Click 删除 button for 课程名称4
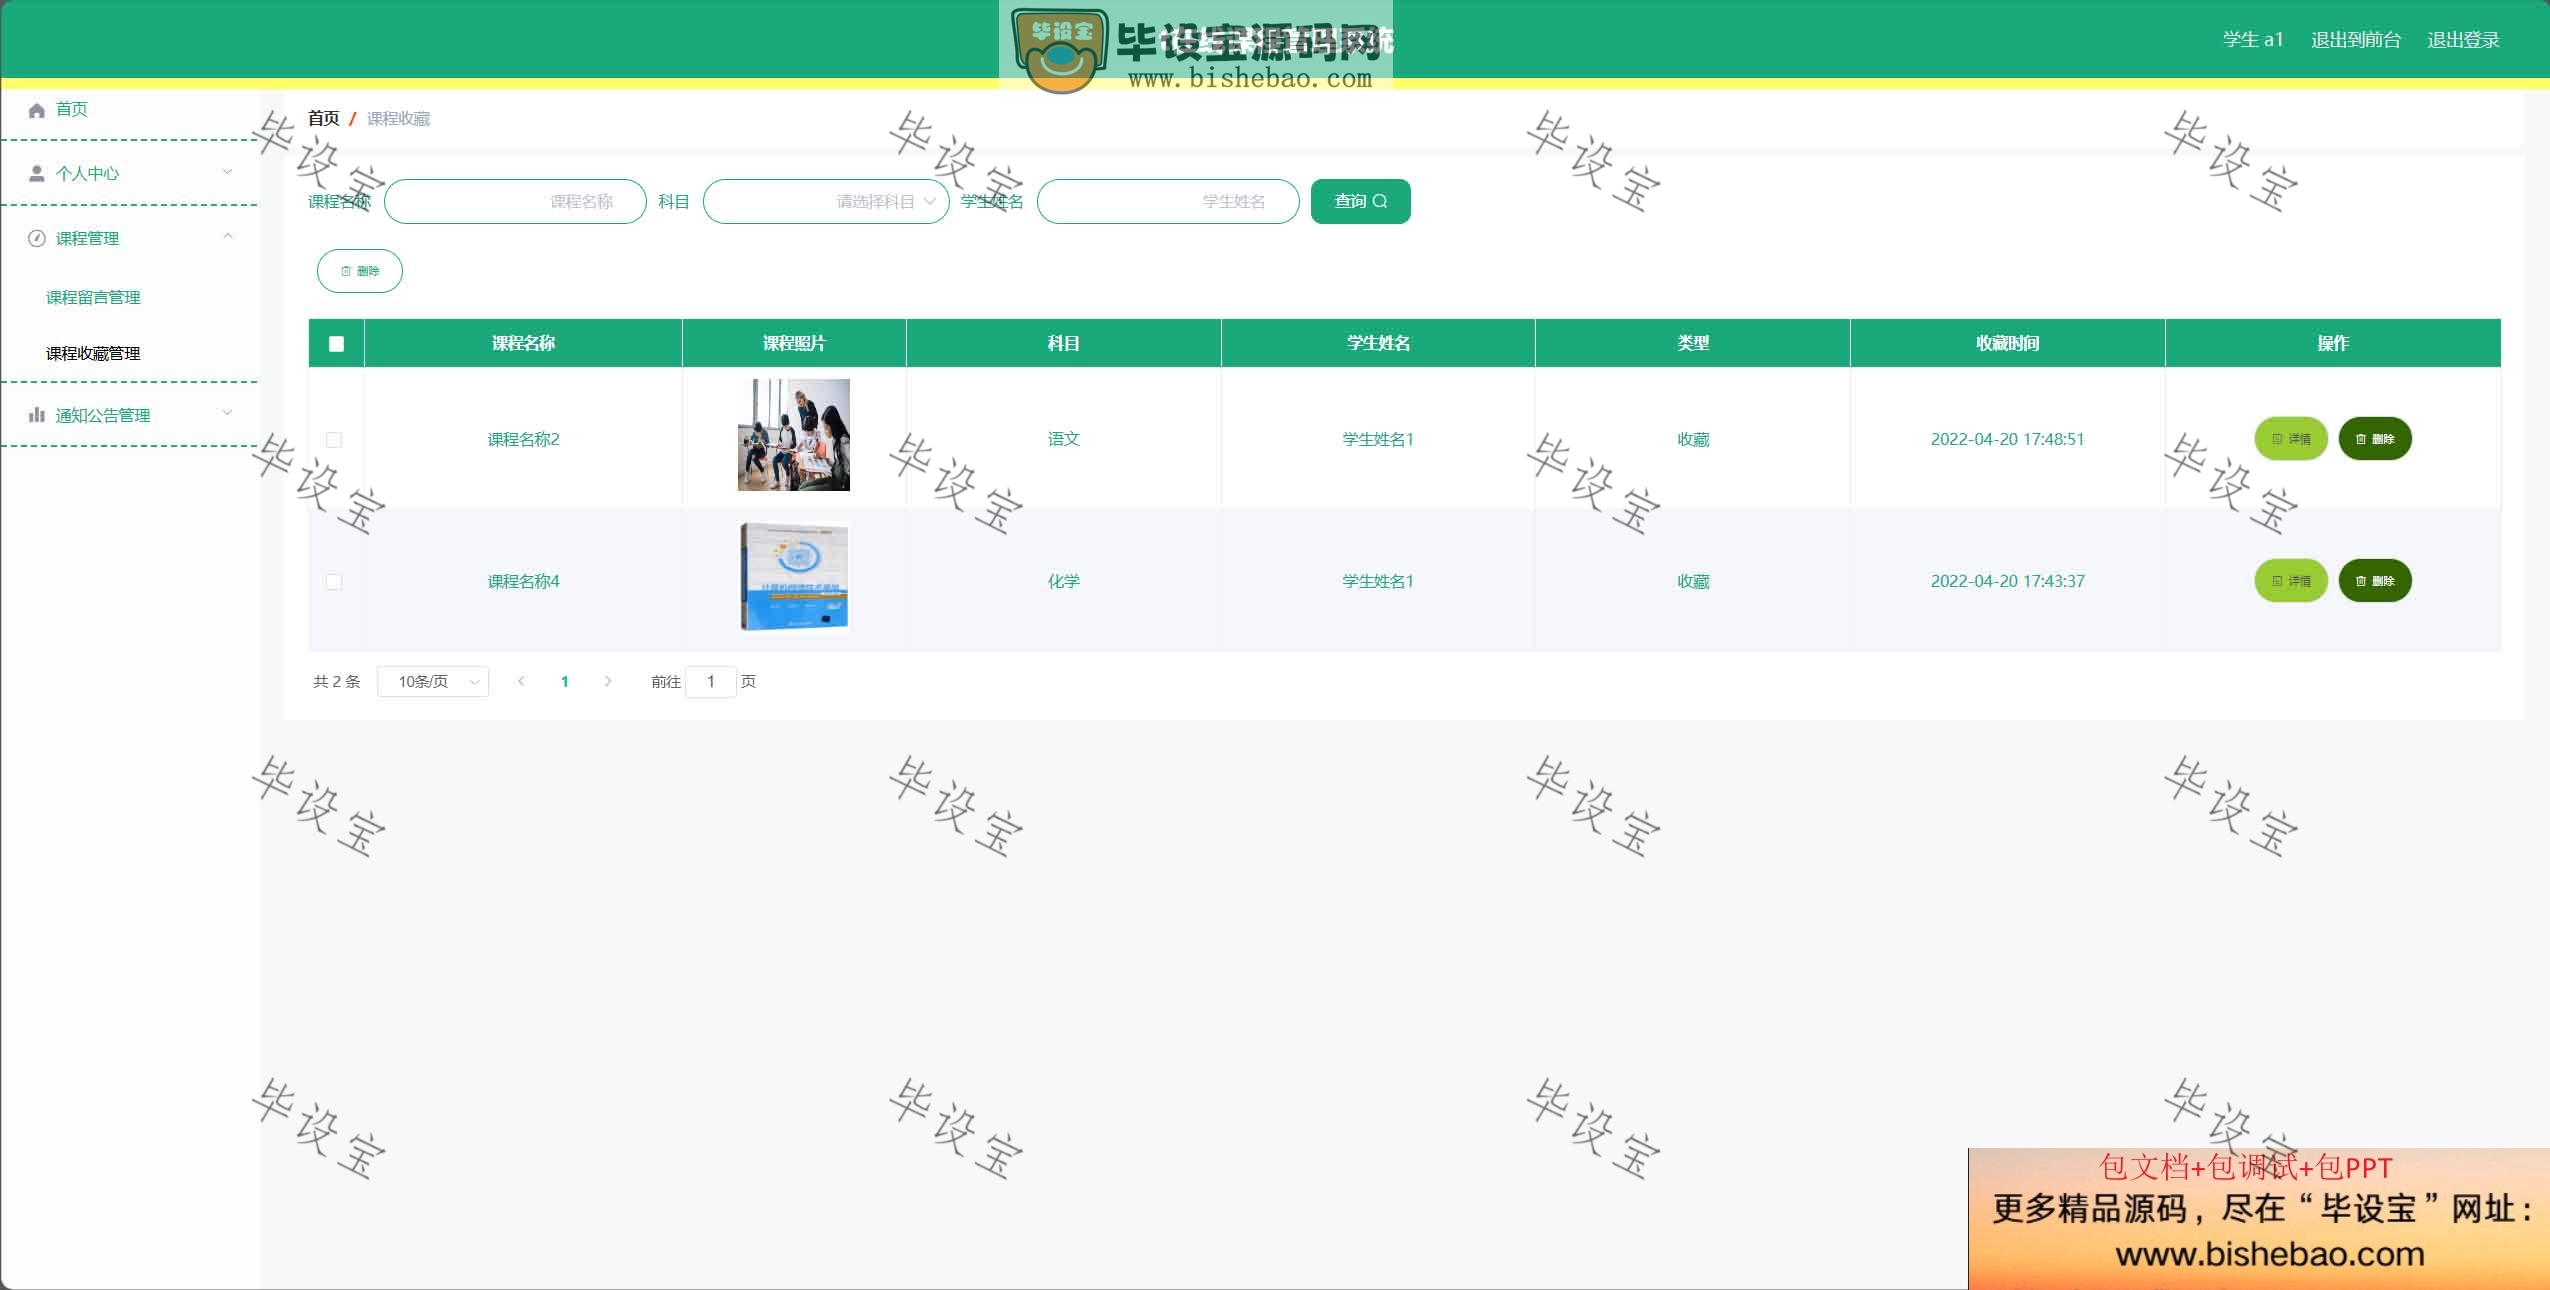Image resolution: width=2550 pixels, height=1290 pixels. coord(2375,581)
